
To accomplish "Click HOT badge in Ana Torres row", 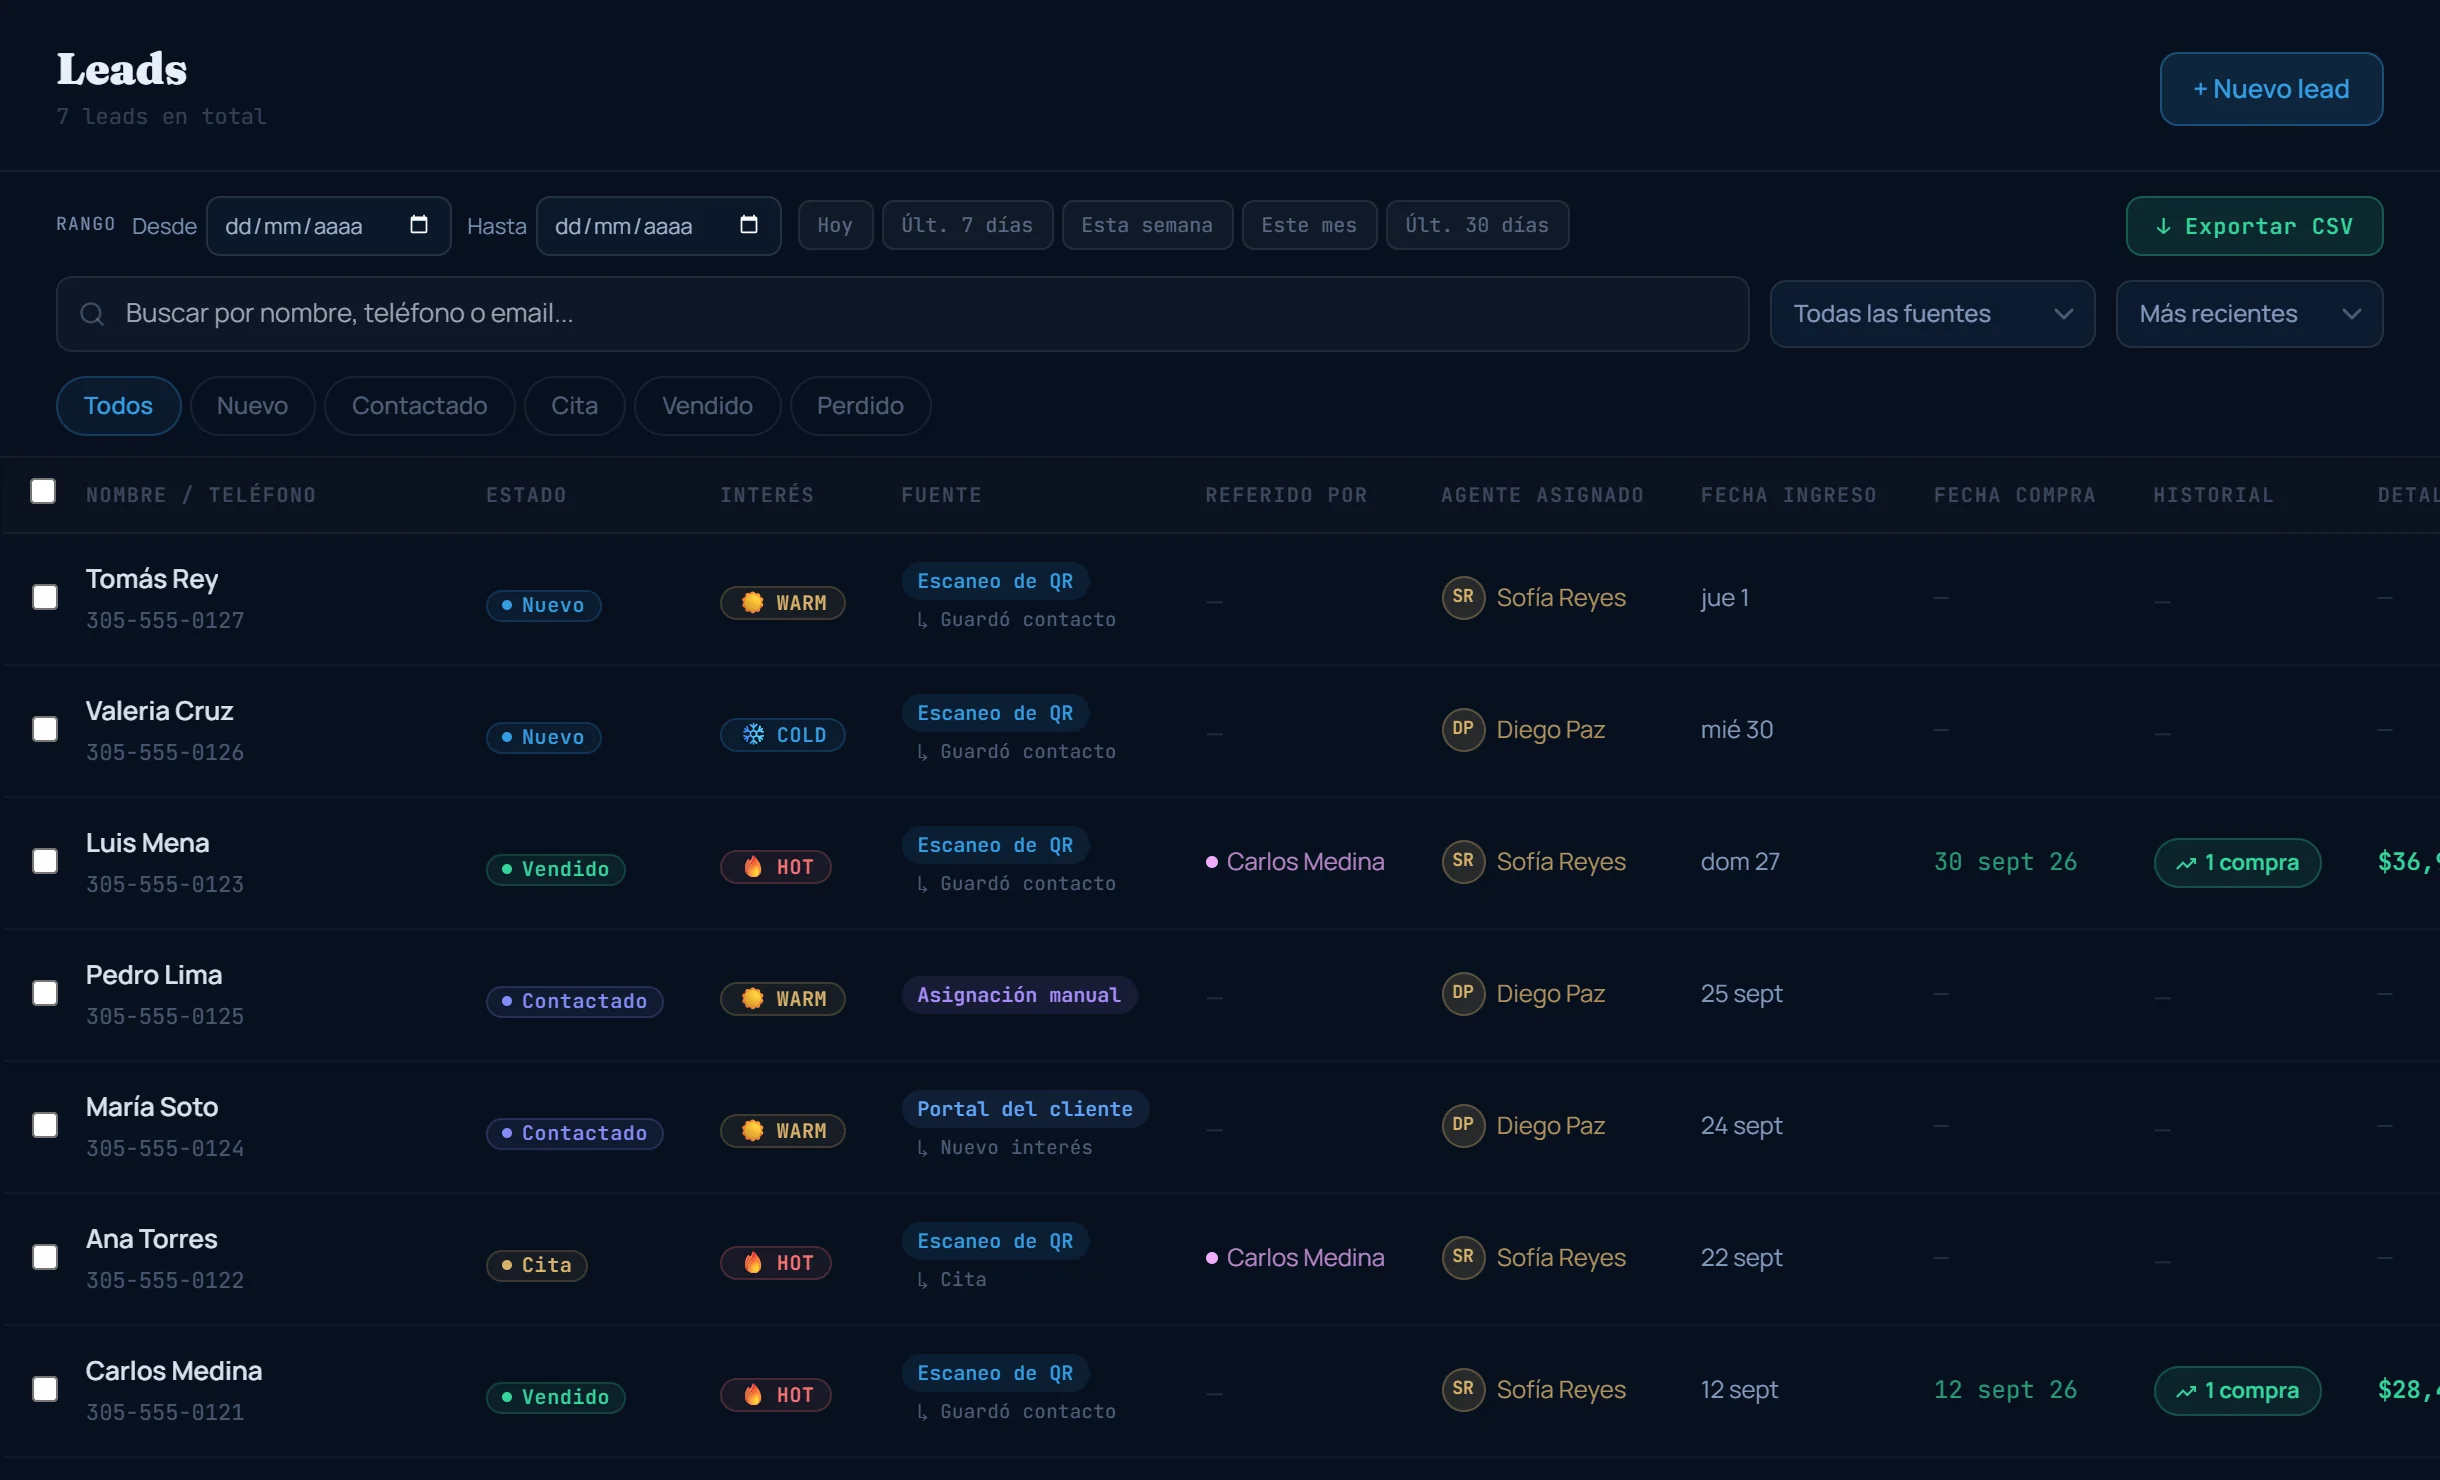I will (776, 1263).
